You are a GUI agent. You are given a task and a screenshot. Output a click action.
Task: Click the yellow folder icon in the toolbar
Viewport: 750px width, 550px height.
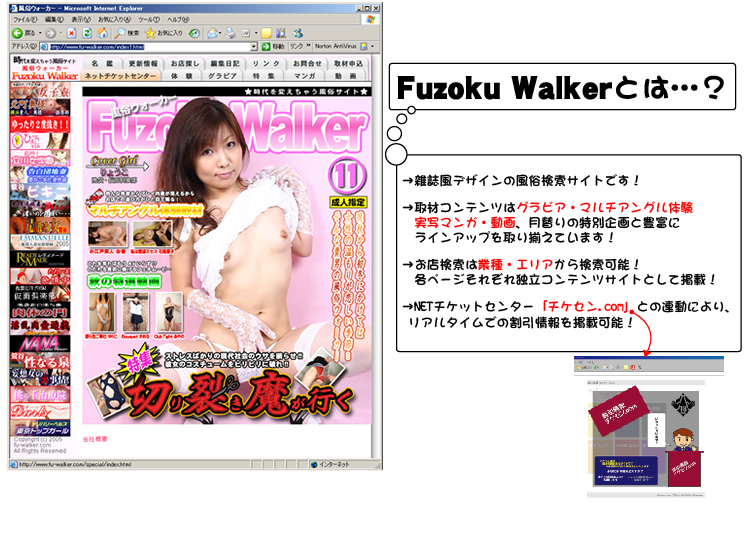click(266, 33)
